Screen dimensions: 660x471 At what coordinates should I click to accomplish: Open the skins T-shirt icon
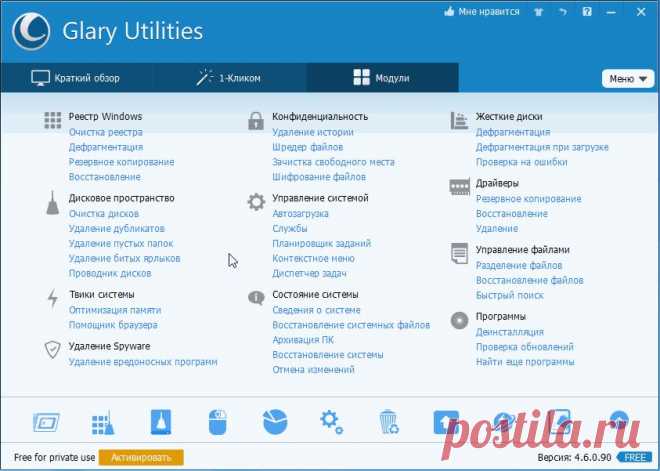tap(538, 12)
